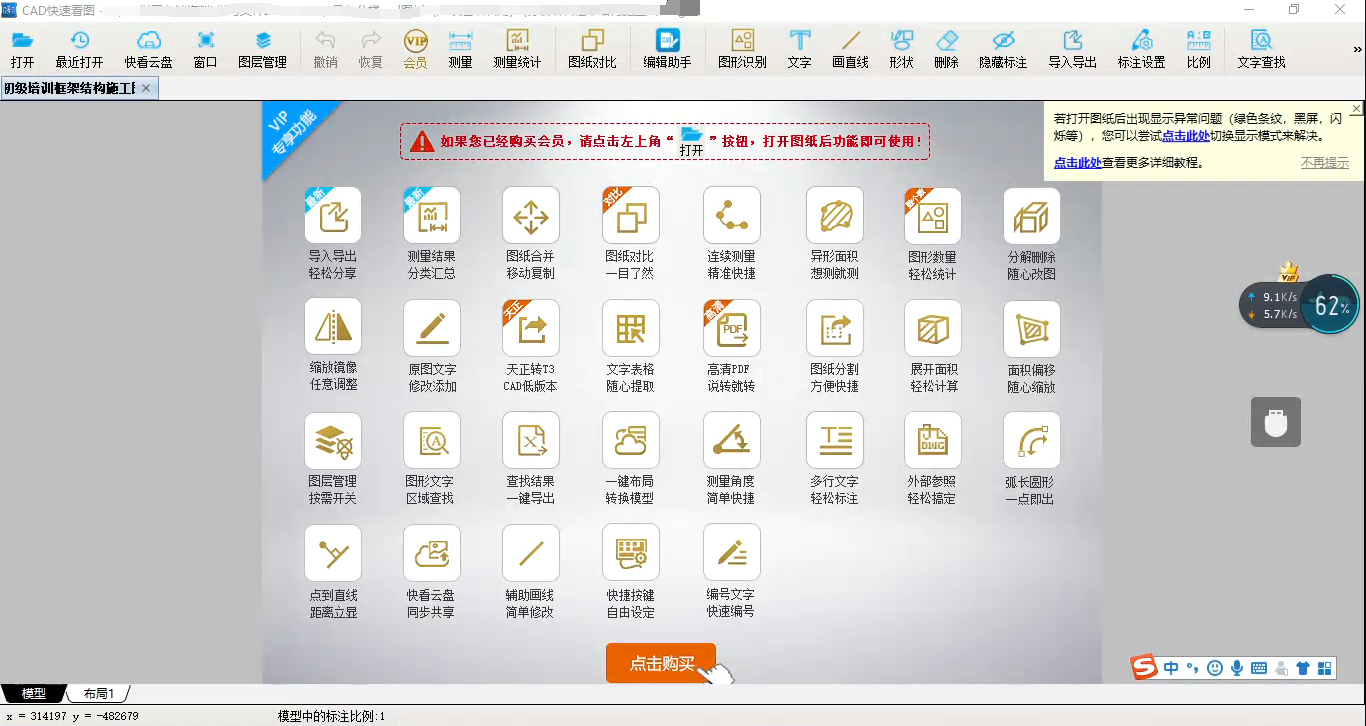This screenshot has height=726, width=1366.
Task: Click the 不再提示 don't remind link
Action: coord(1325,162)
